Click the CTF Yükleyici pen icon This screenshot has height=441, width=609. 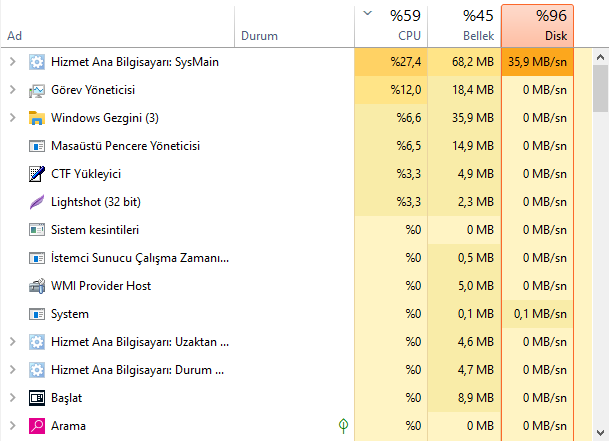pos(37,174)
